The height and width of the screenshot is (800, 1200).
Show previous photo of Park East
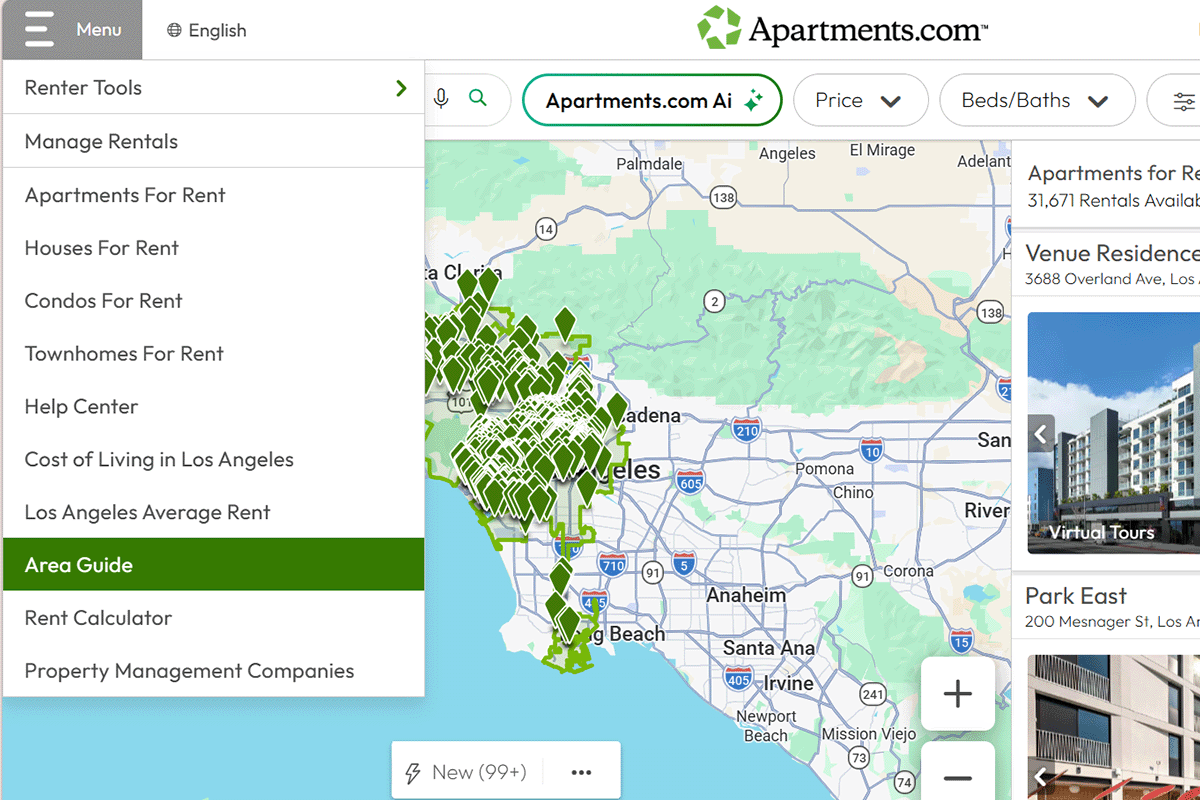click(x=1041, y=777)
